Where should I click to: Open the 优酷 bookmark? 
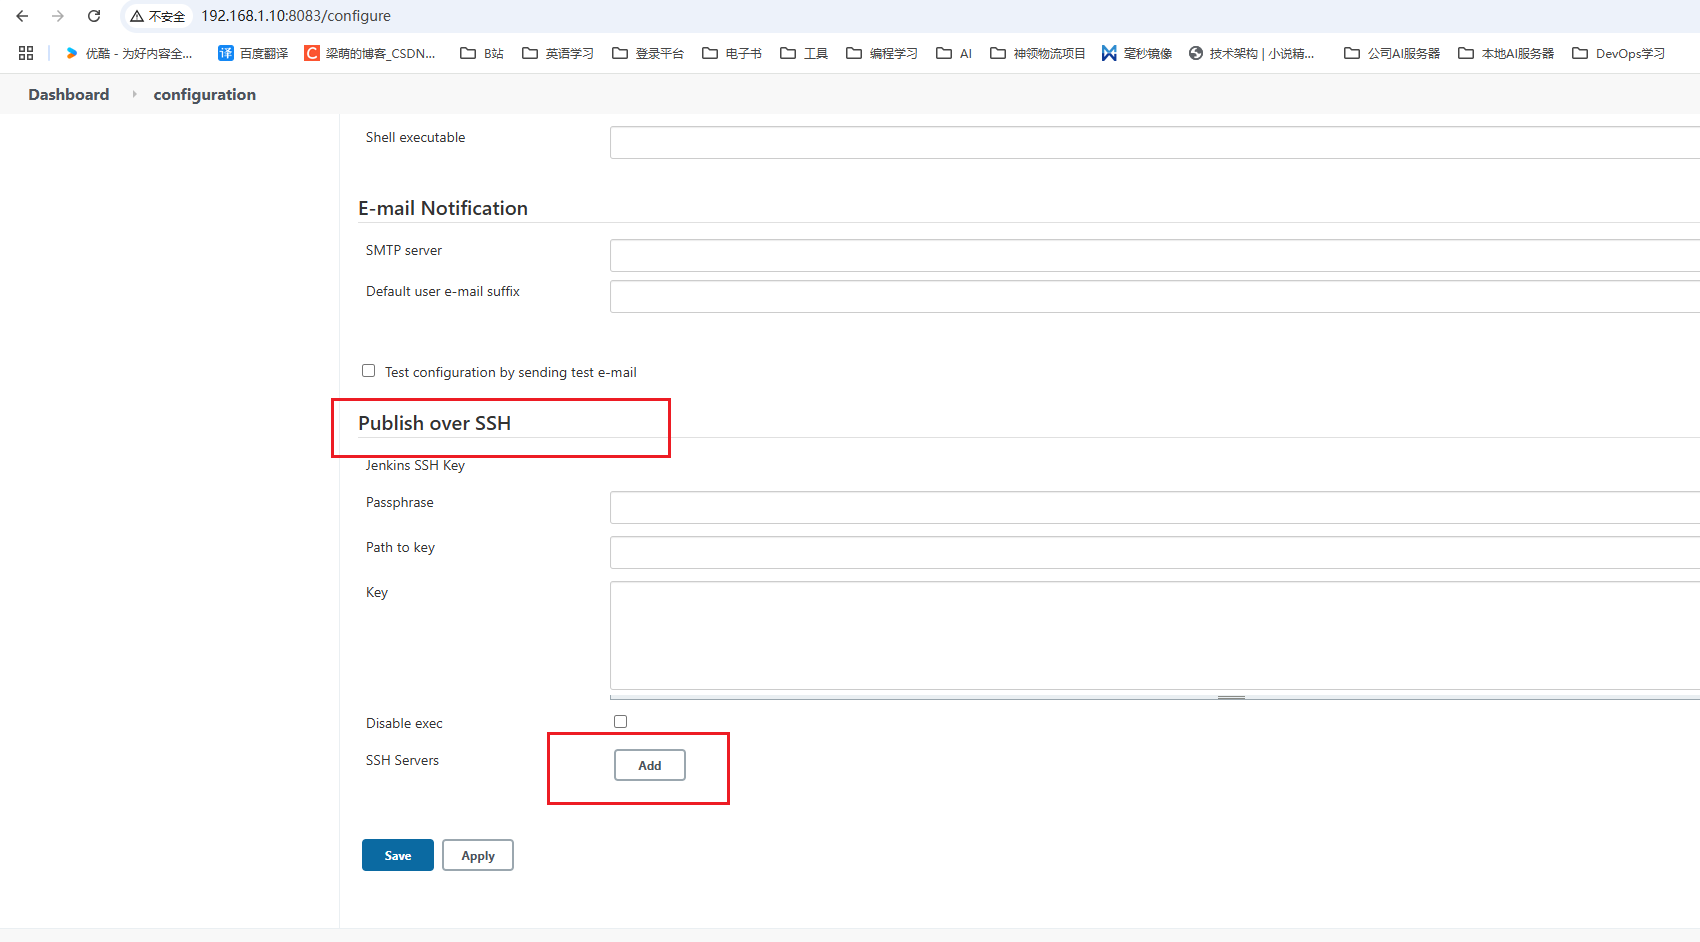click(x=128, y=53)
